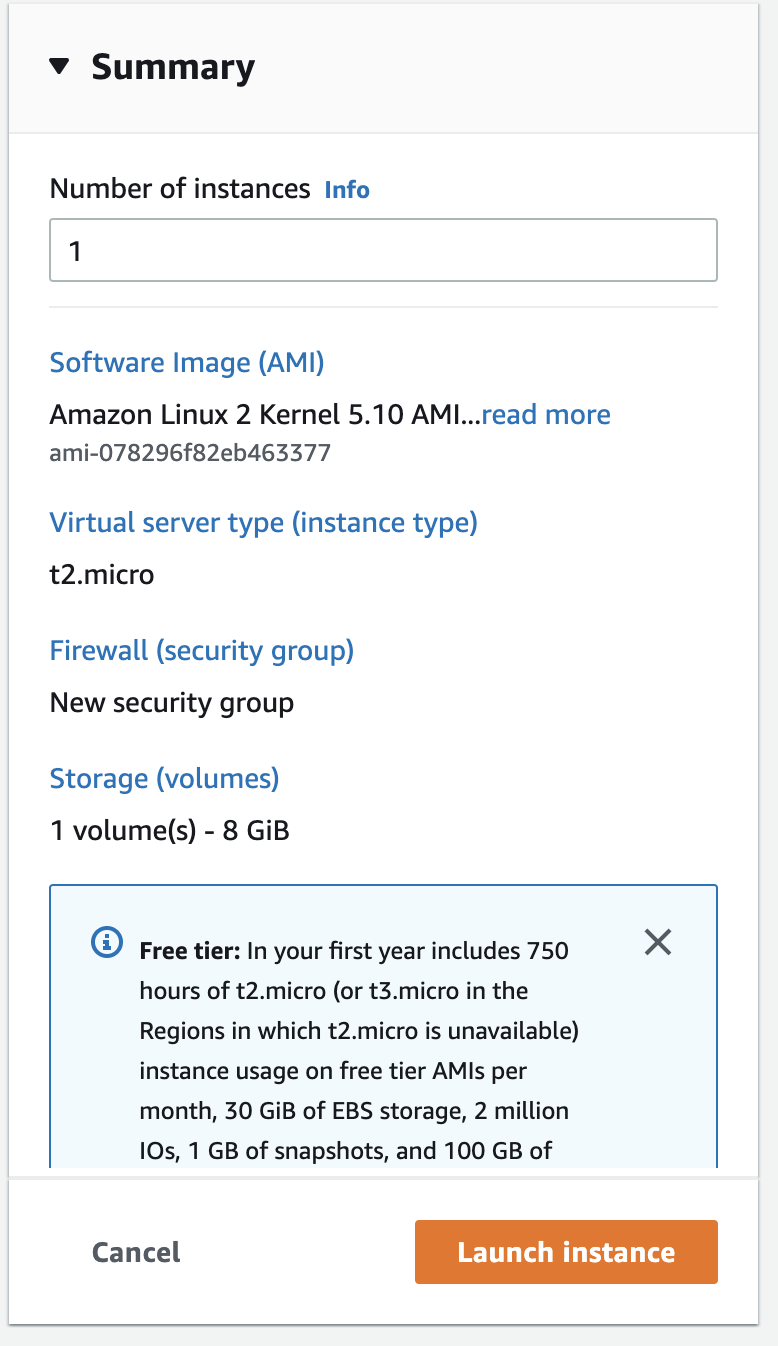
Task: Click the AMI ID ami-078296f82eb463377
Action: click(190, 454)
